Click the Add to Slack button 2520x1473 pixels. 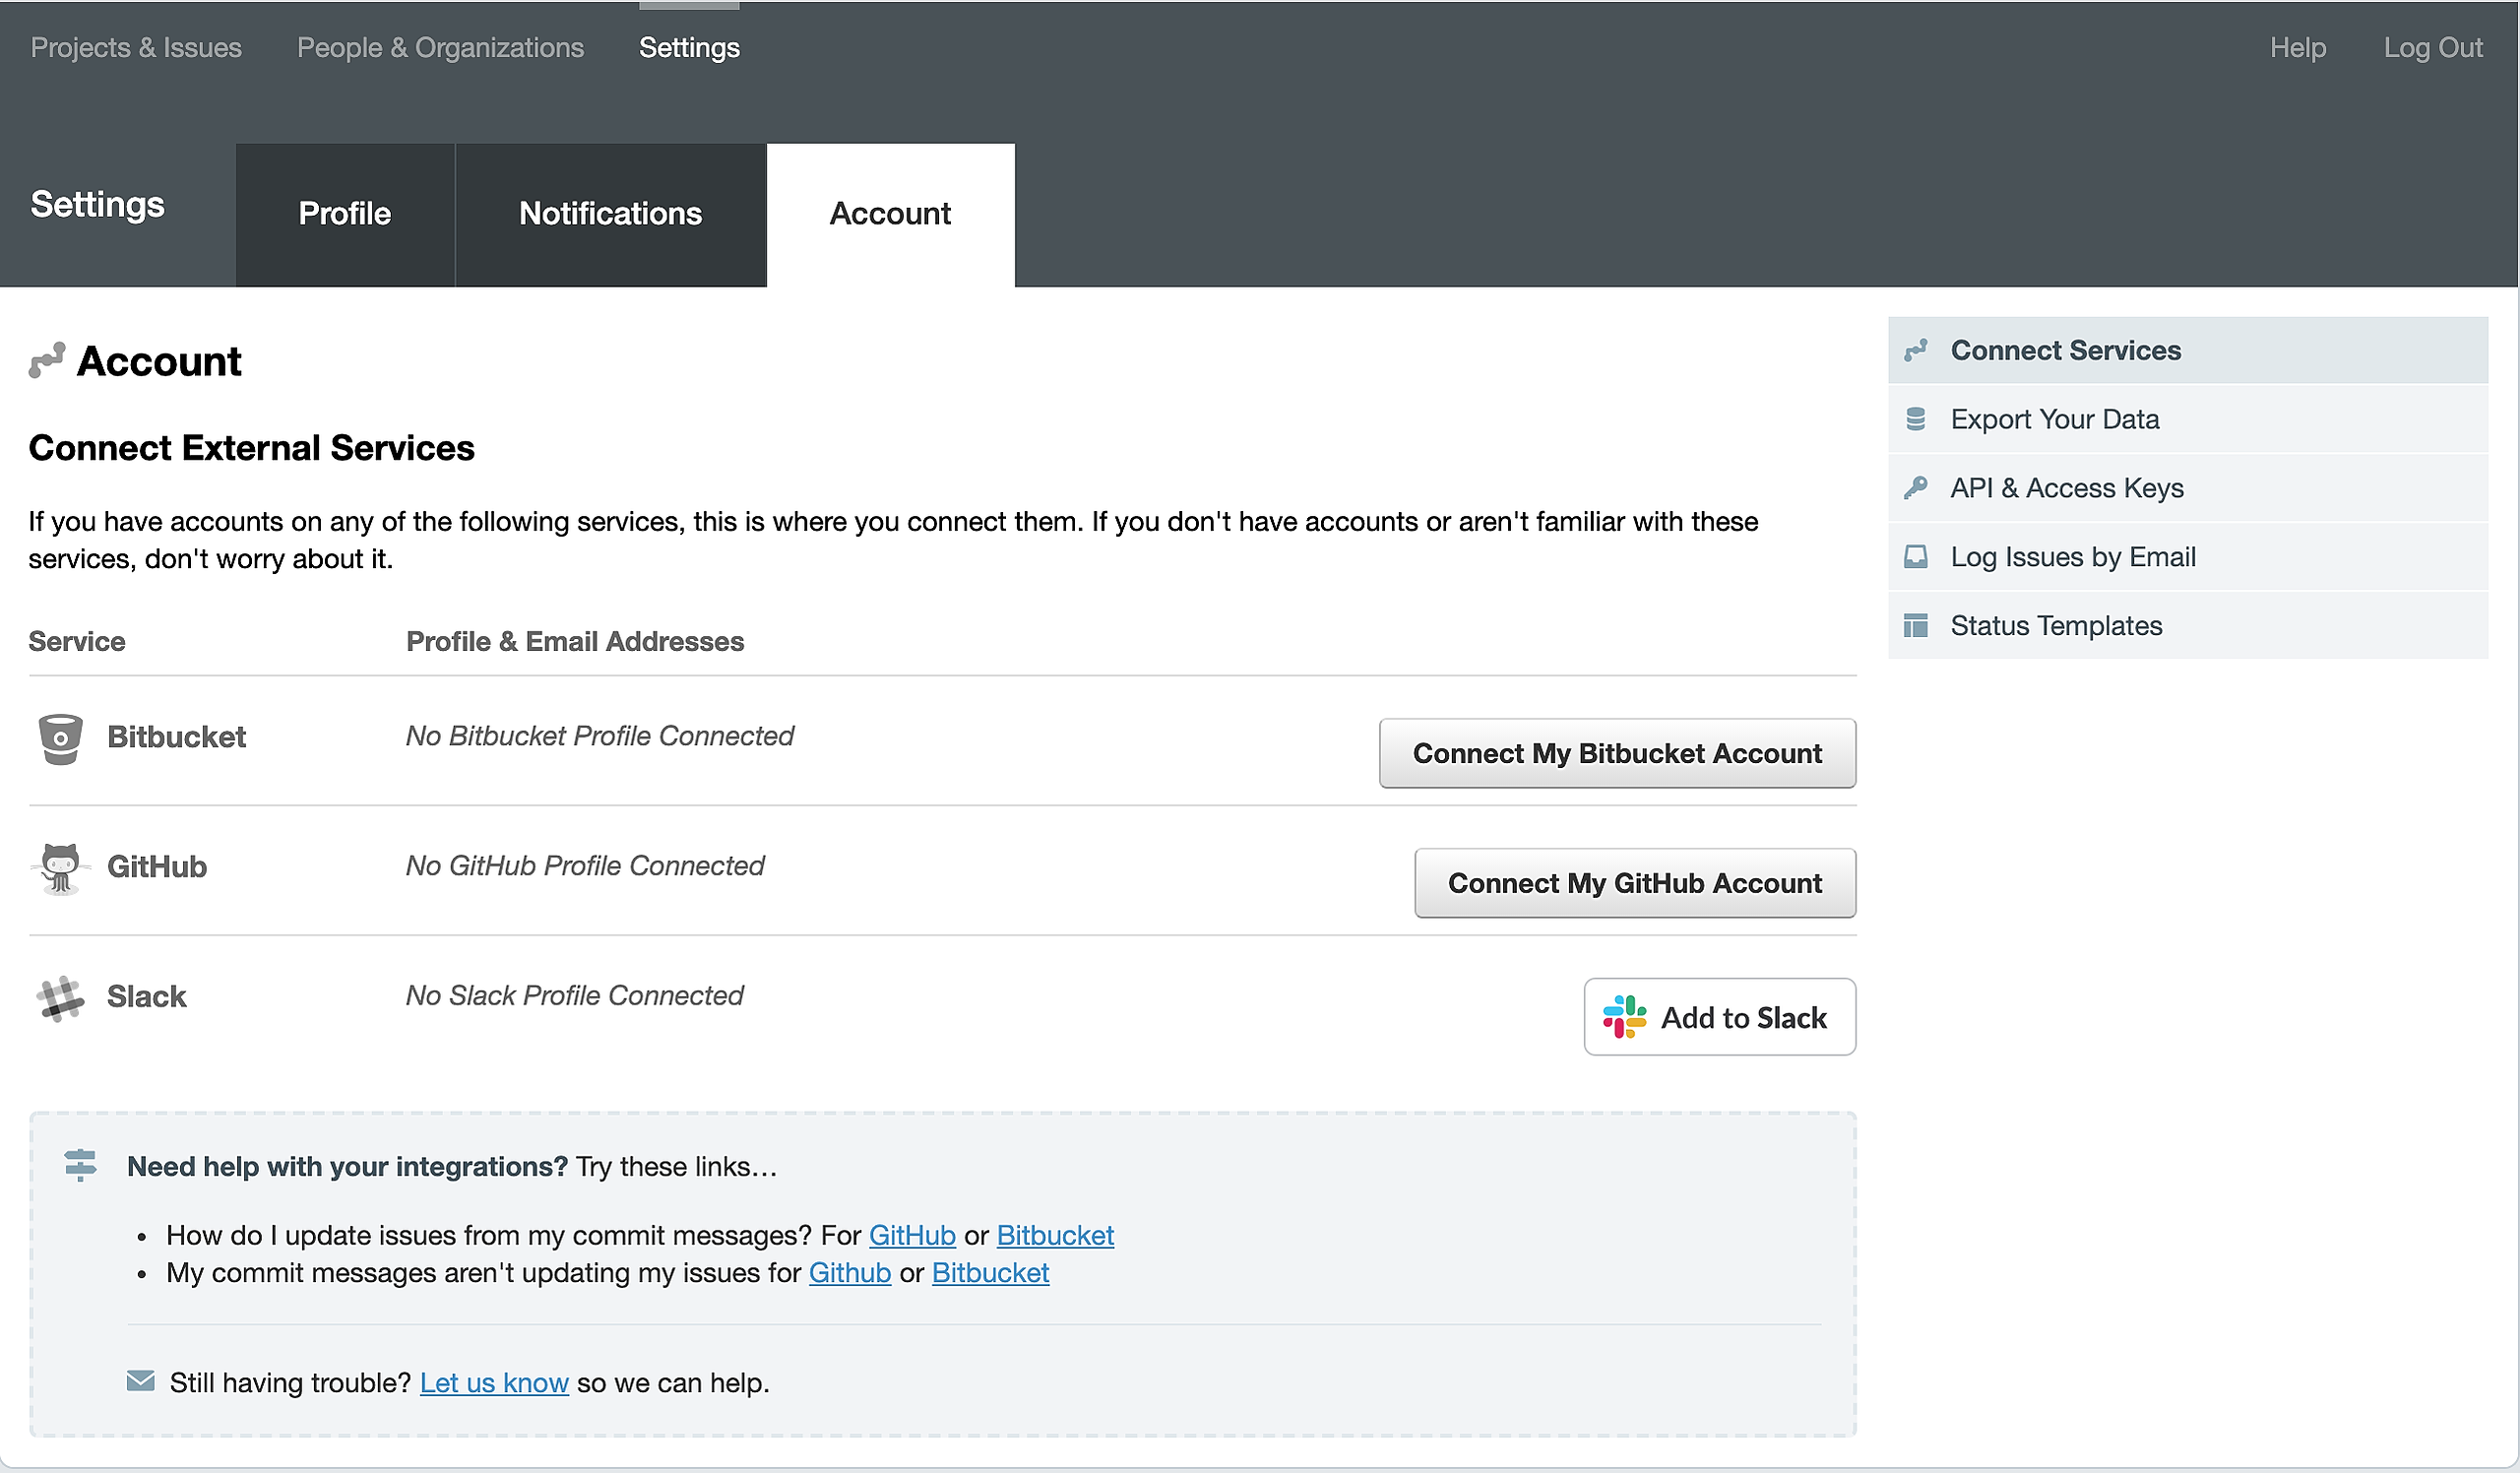pos(1719,1017)
